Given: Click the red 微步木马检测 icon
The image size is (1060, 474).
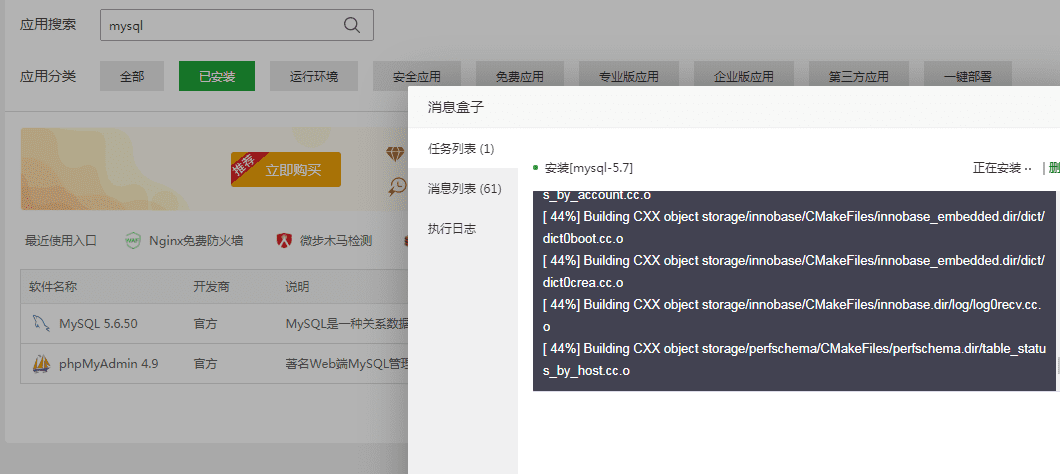Looking at the screenshot, I should pos(285,240).
